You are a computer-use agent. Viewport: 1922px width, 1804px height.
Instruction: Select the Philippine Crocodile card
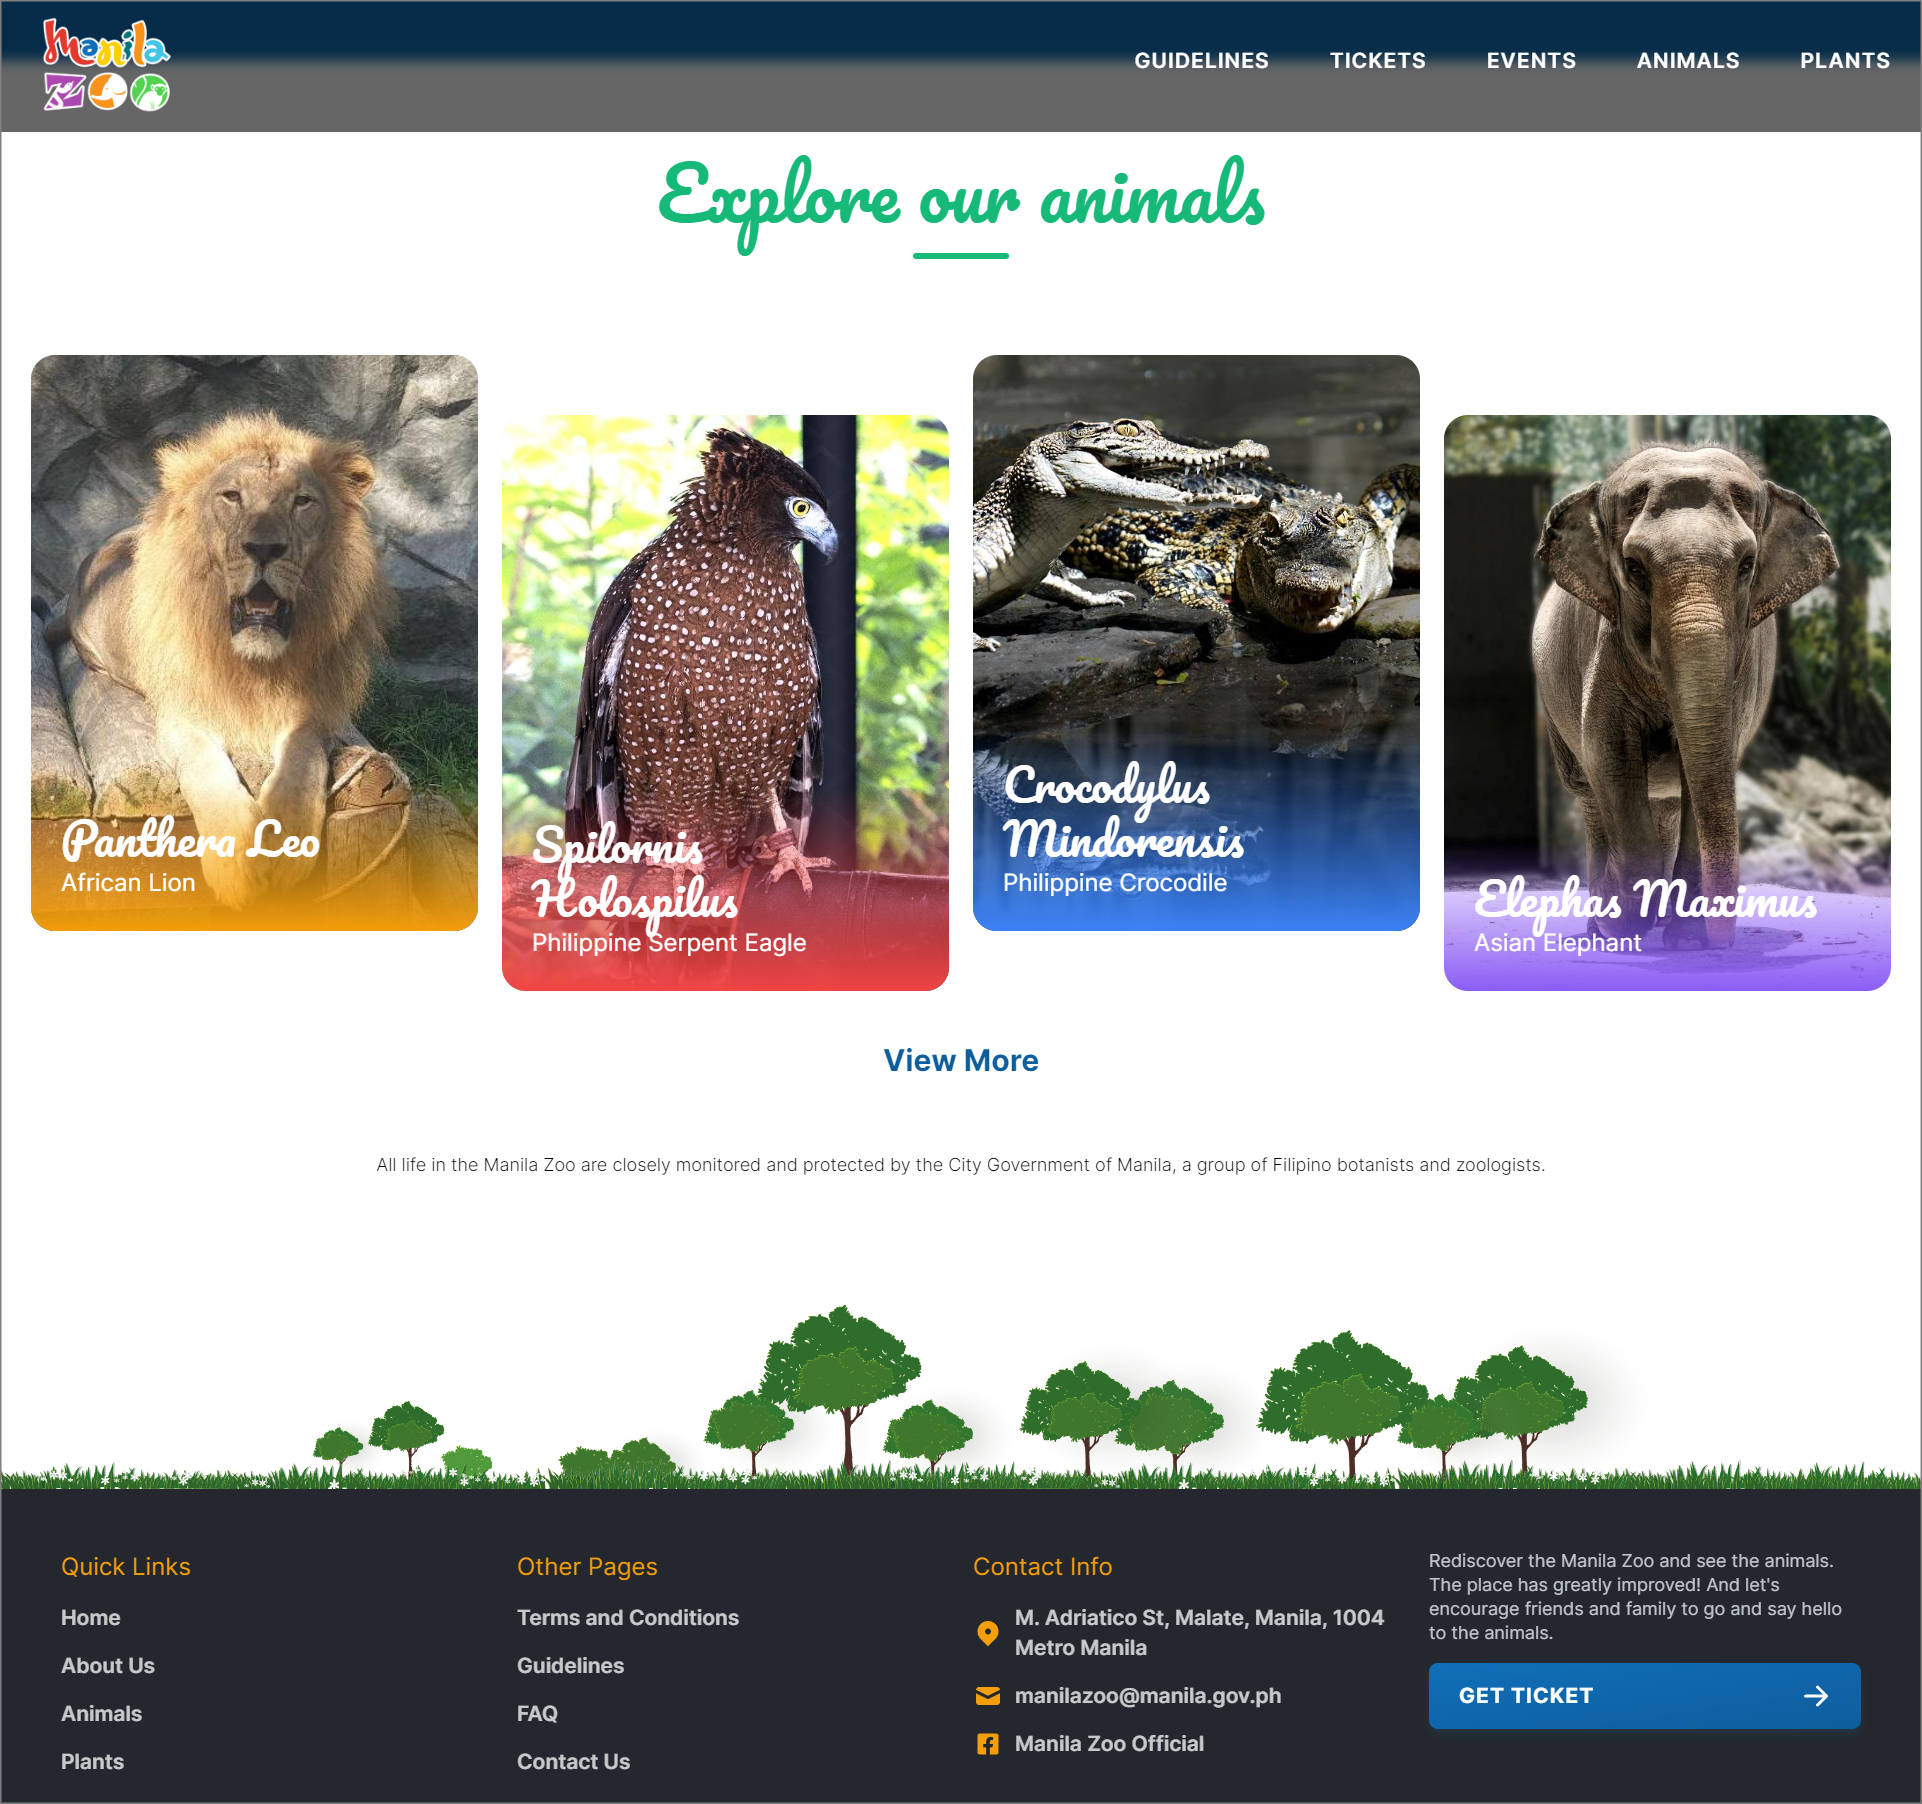pyautogui.click(x=1196, y=642)
